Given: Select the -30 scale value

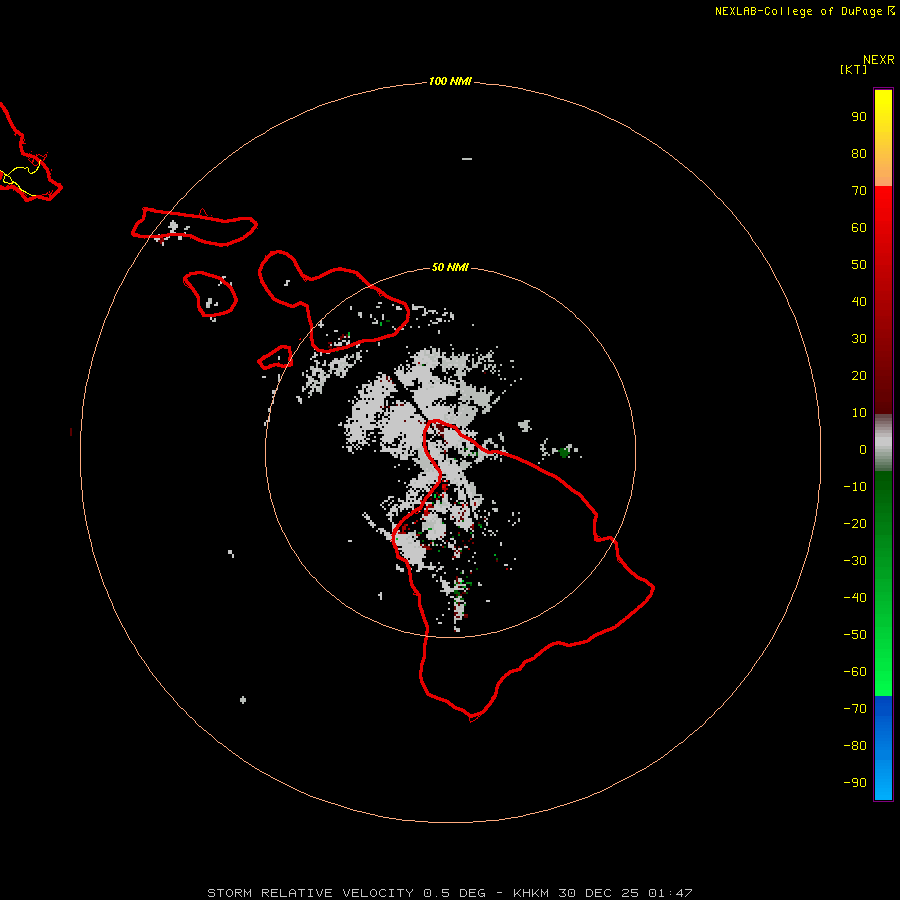Looking at the screenshot, I should pos(855,561).
